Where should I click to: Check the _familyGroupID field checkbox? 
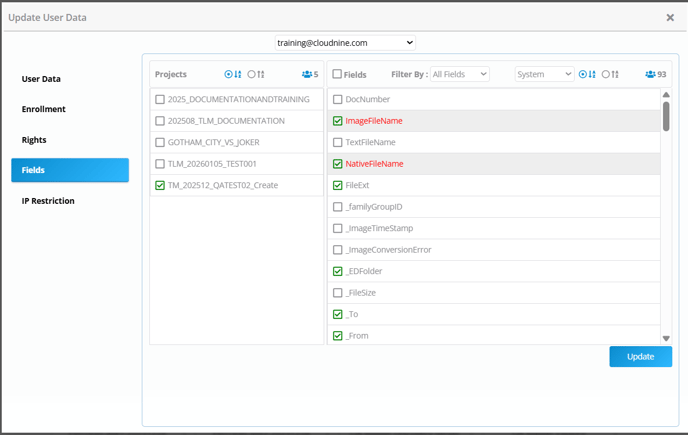click(x=337, y=207)
